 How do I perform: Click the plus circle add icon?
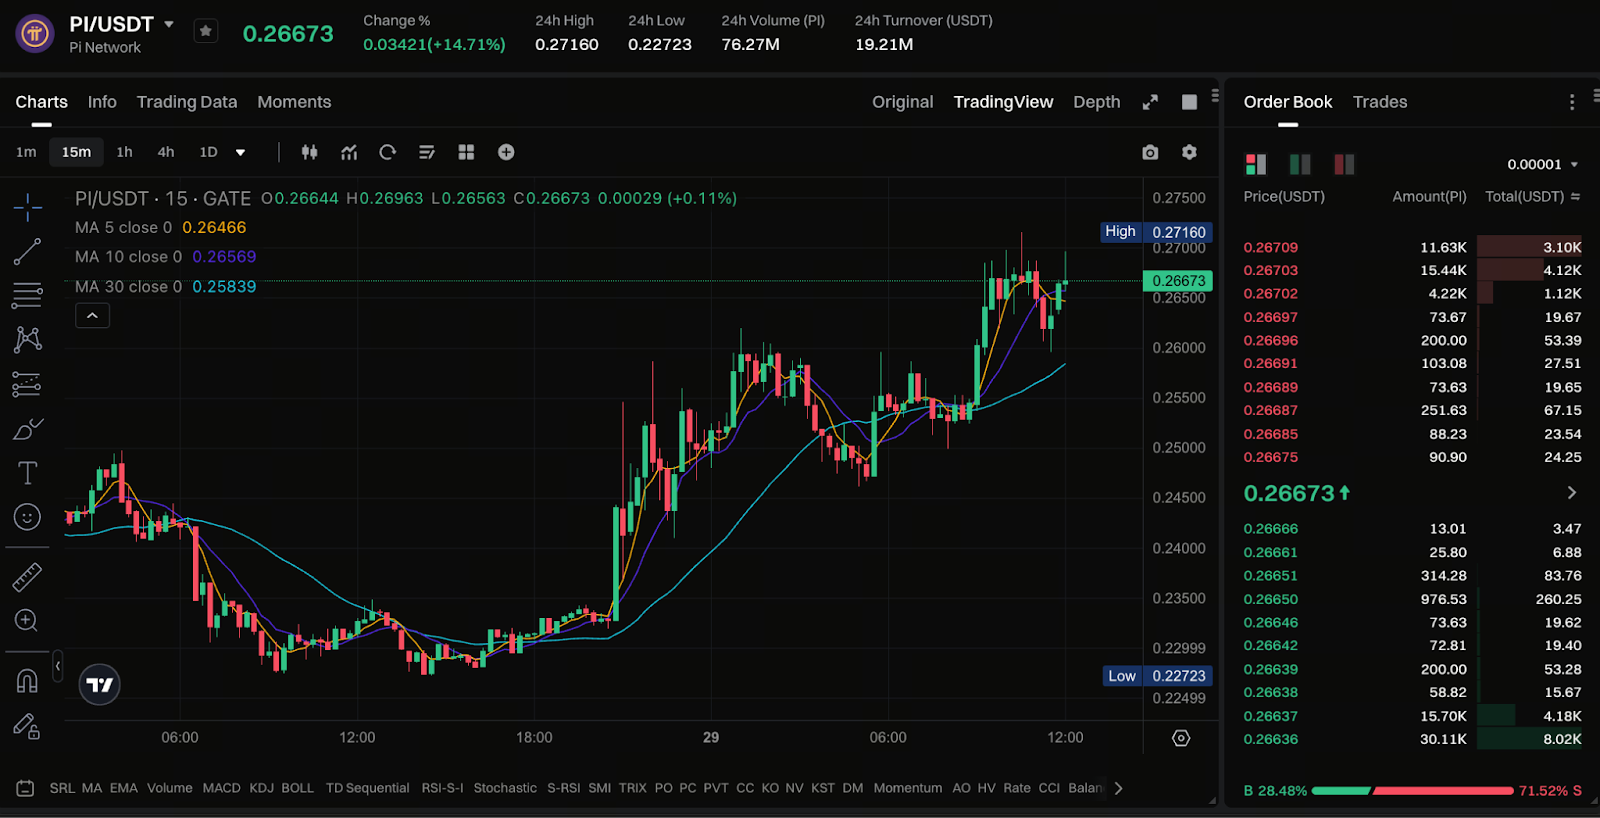[506, 152]
